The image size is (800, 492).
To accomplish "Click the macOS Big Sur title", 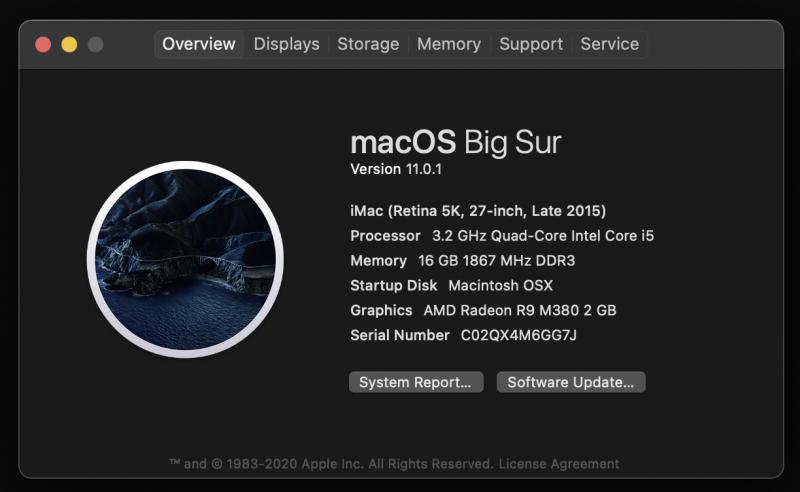I will (x=456, y=141).
